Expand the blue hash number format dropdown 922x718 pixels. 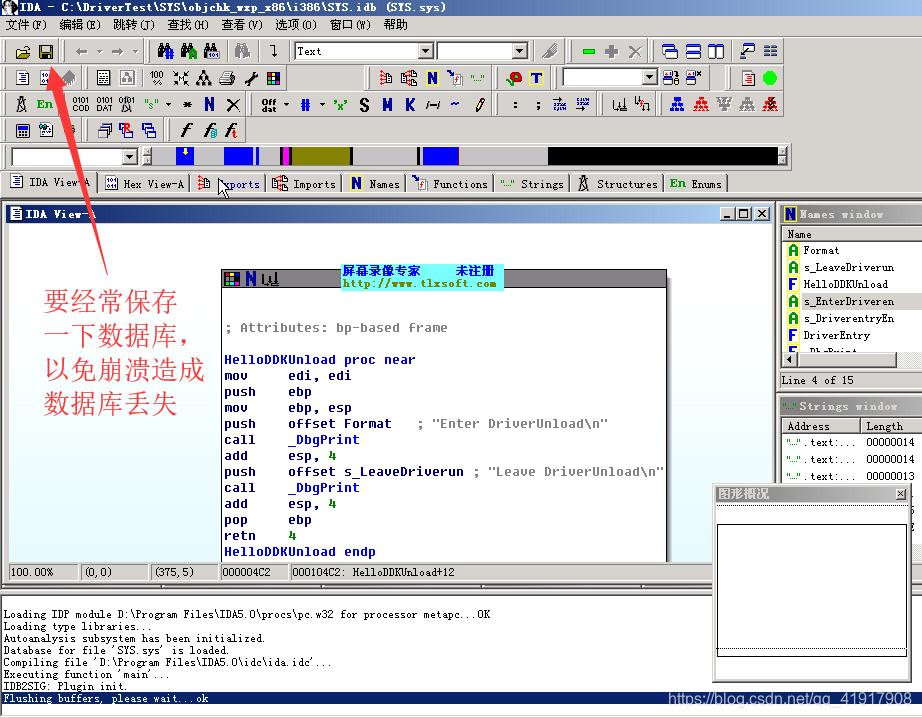pyautogui.click(x=322, y=105)
